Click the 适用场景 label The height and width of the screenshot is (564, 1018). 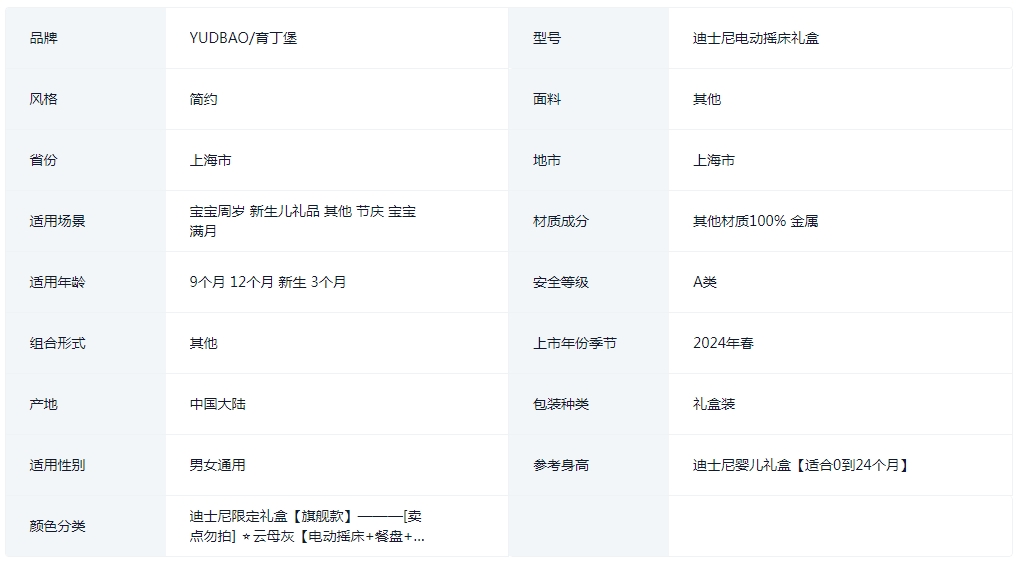point(57,221)
